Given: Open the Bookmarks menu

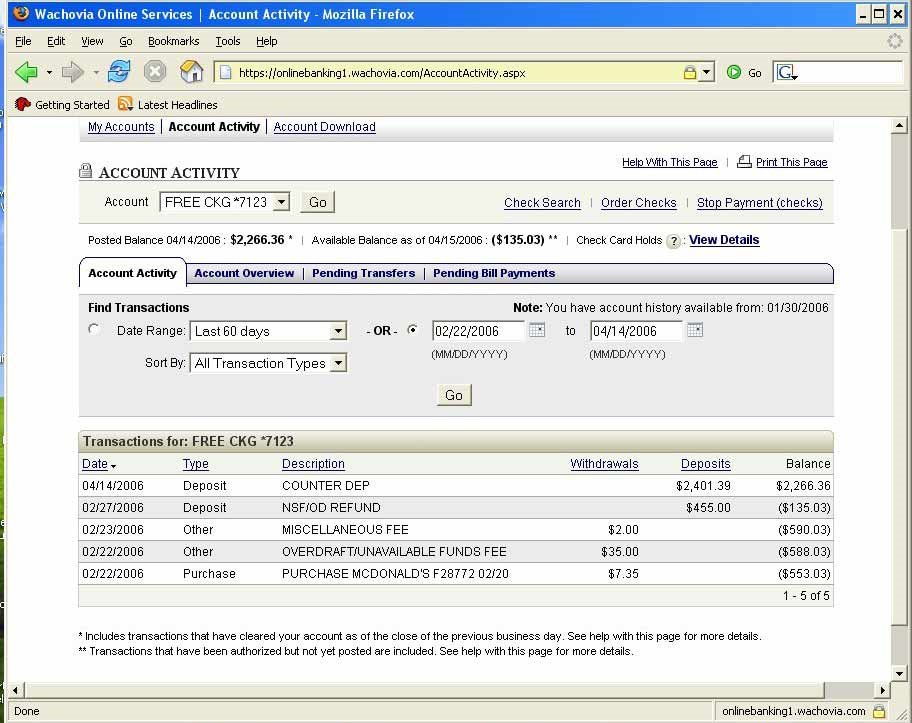Looking at the screenshot, I should [x=173, y=41].
